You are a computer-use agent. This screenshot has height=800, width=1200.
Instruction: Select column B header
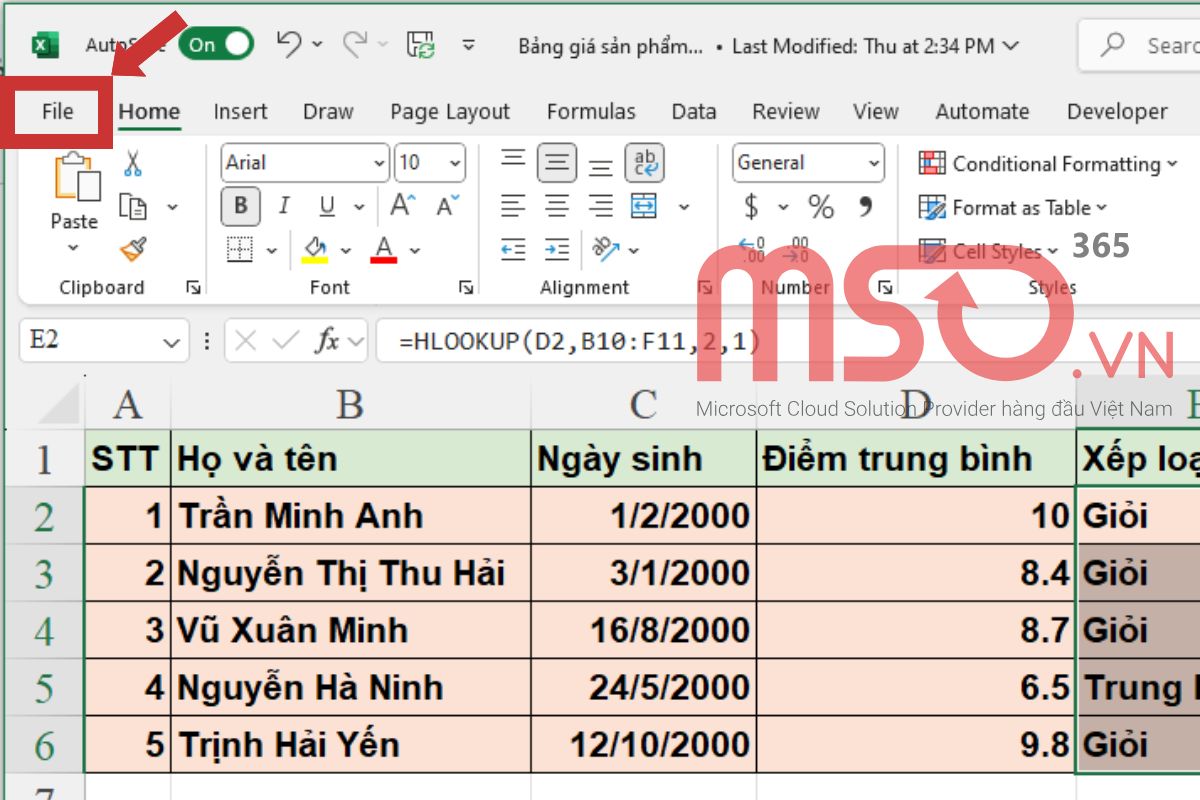point(350,404)
